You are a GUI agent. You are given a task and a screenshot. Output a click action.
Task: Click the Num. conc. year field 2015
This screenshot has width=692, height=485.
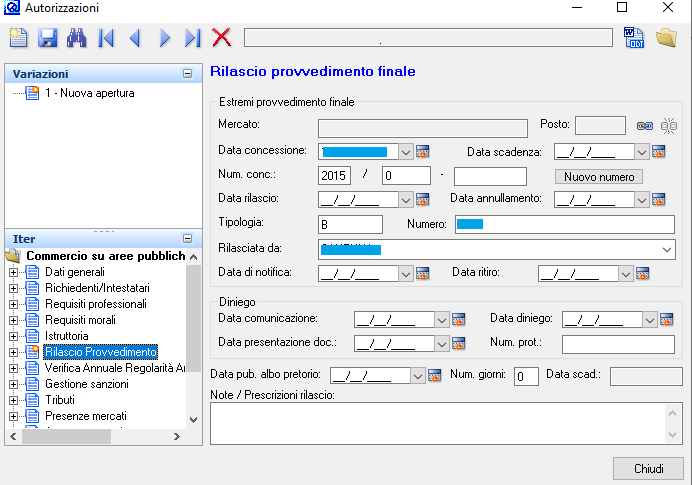click(334, 176)
